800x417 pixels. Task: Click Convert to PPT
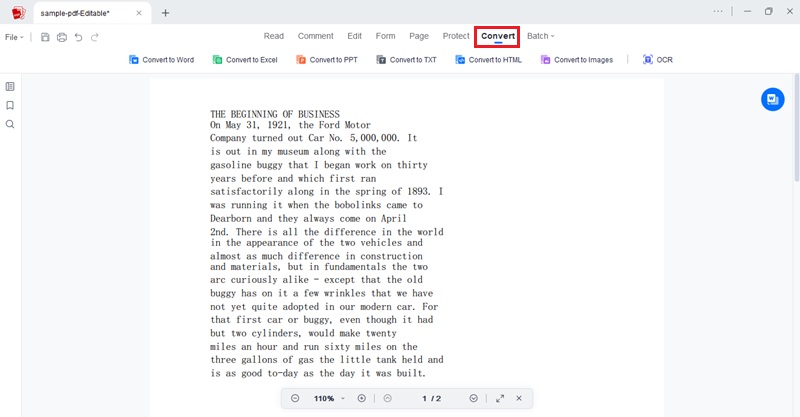(327, 60)
